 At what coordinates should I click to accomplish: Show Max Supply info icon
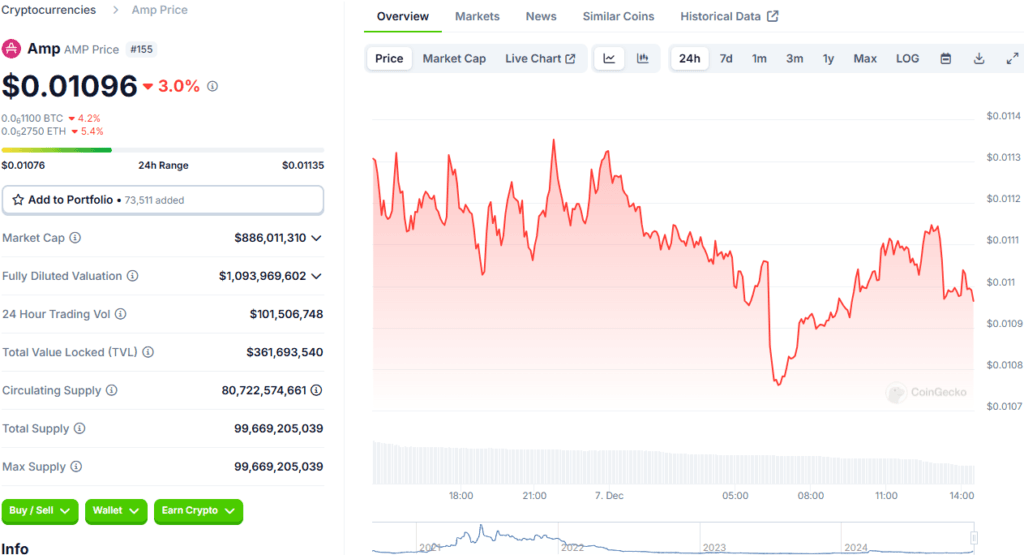point(76,466)
